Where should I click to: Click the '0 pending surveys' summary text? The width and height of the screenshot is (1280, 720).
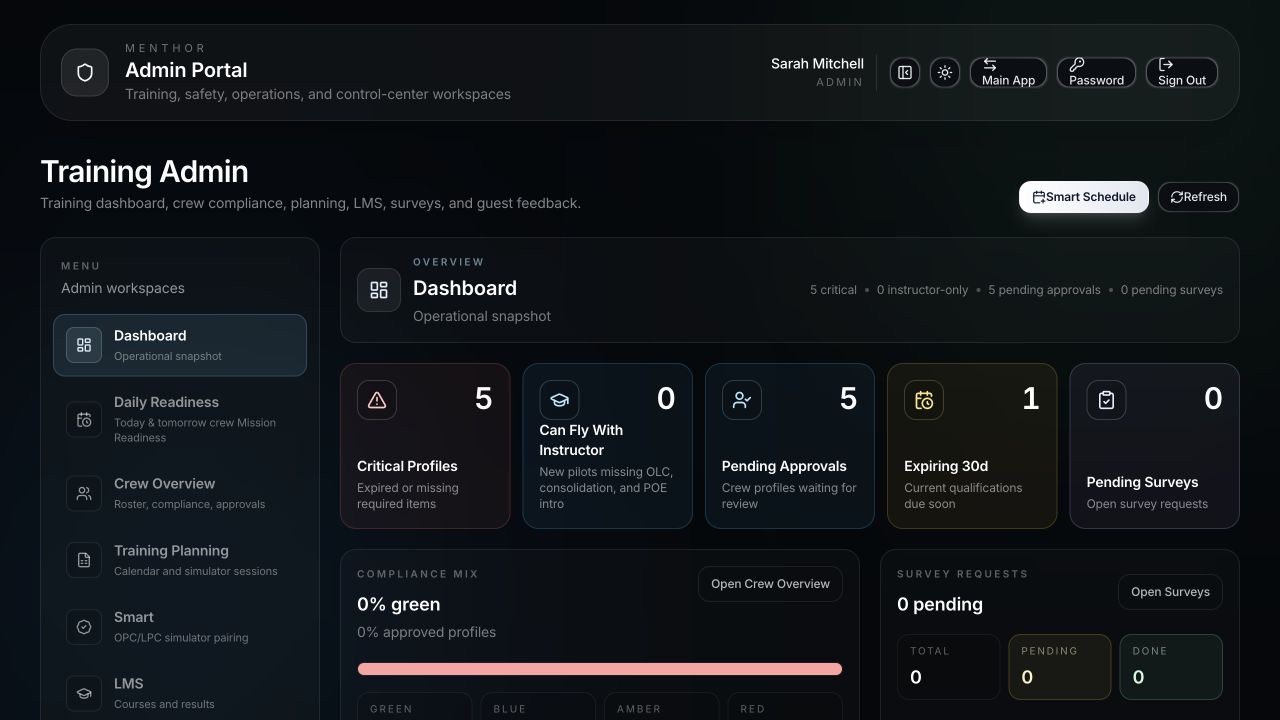1171,290
